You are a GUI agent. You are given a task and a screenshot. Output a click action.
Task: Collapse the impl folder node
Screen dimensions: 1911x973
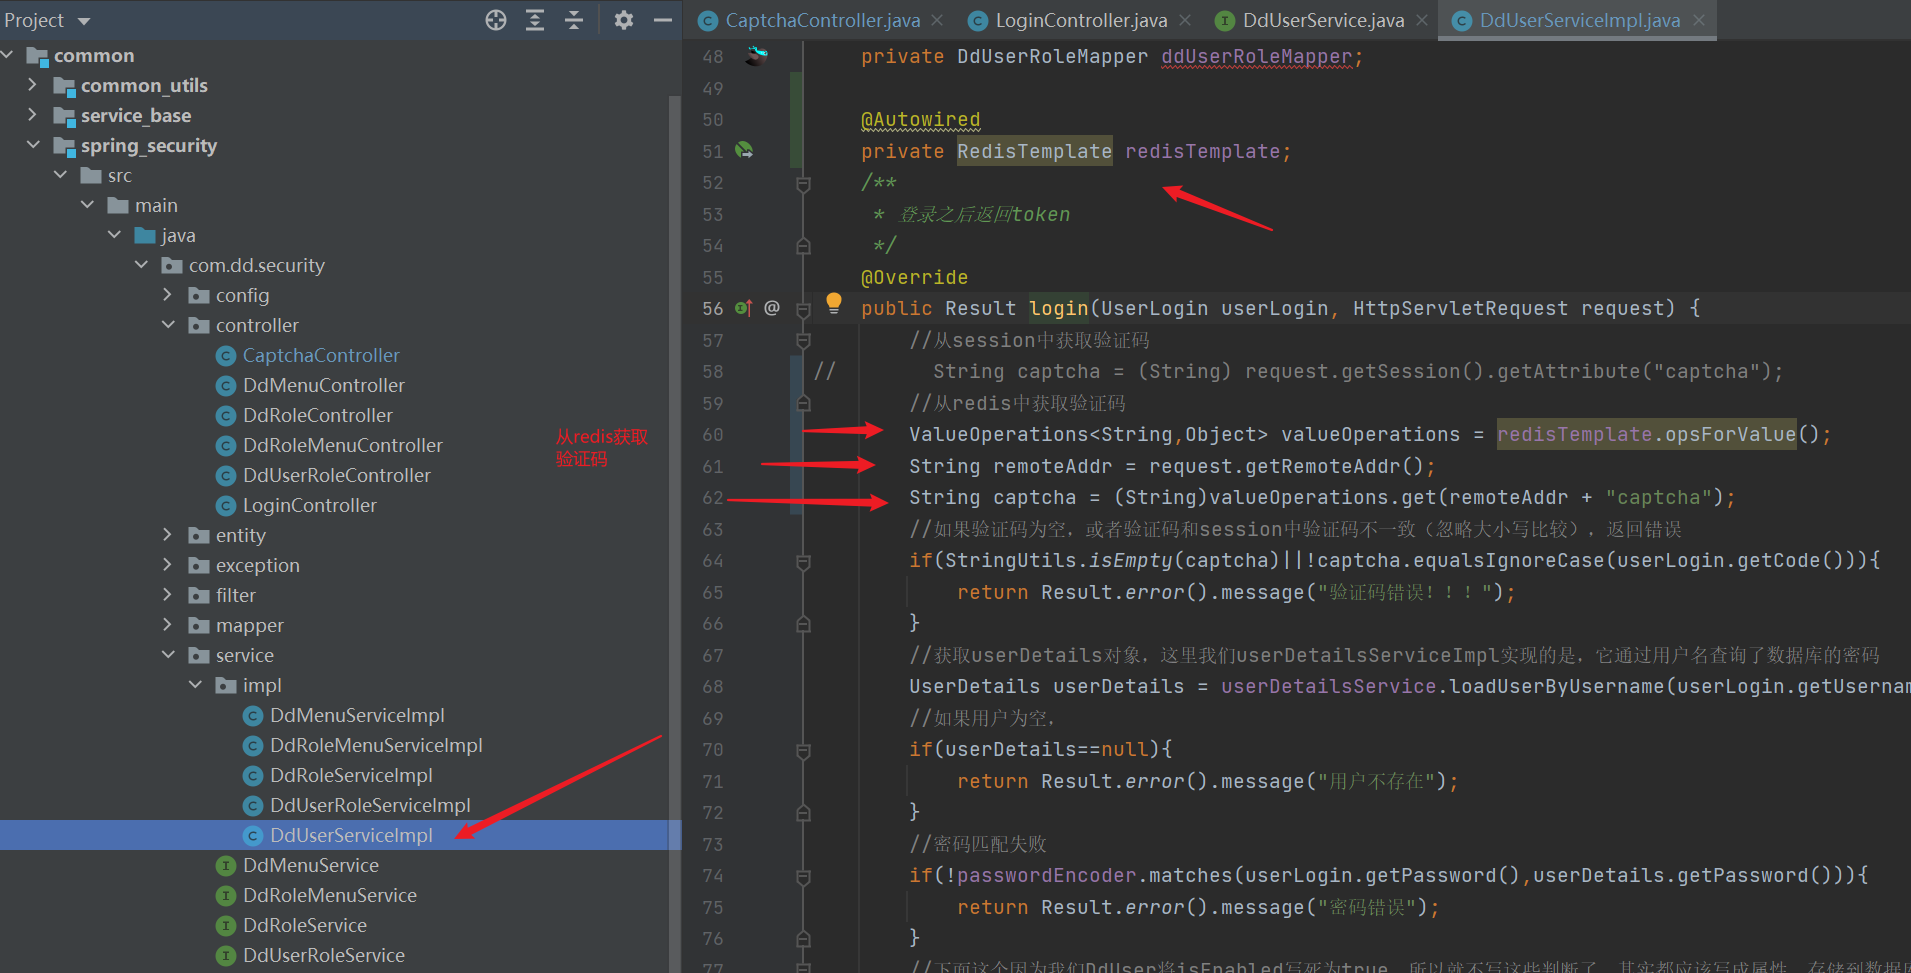[x=196, y=685]
